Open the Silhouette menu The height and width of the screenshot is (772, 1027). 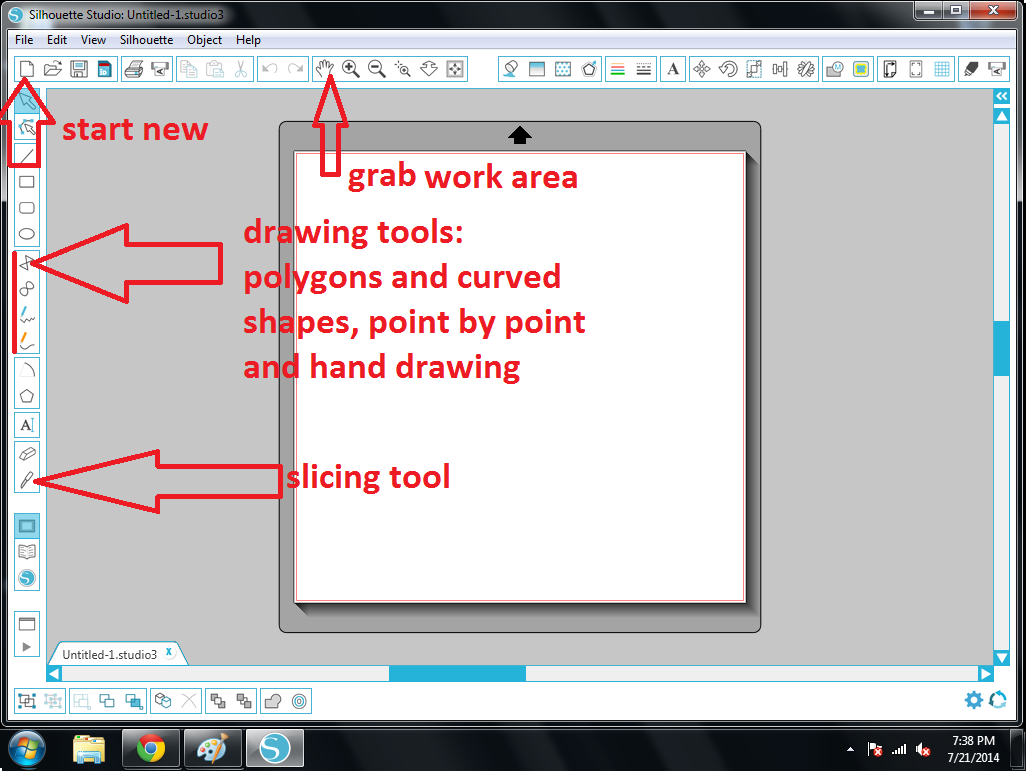tap(147, 40)
